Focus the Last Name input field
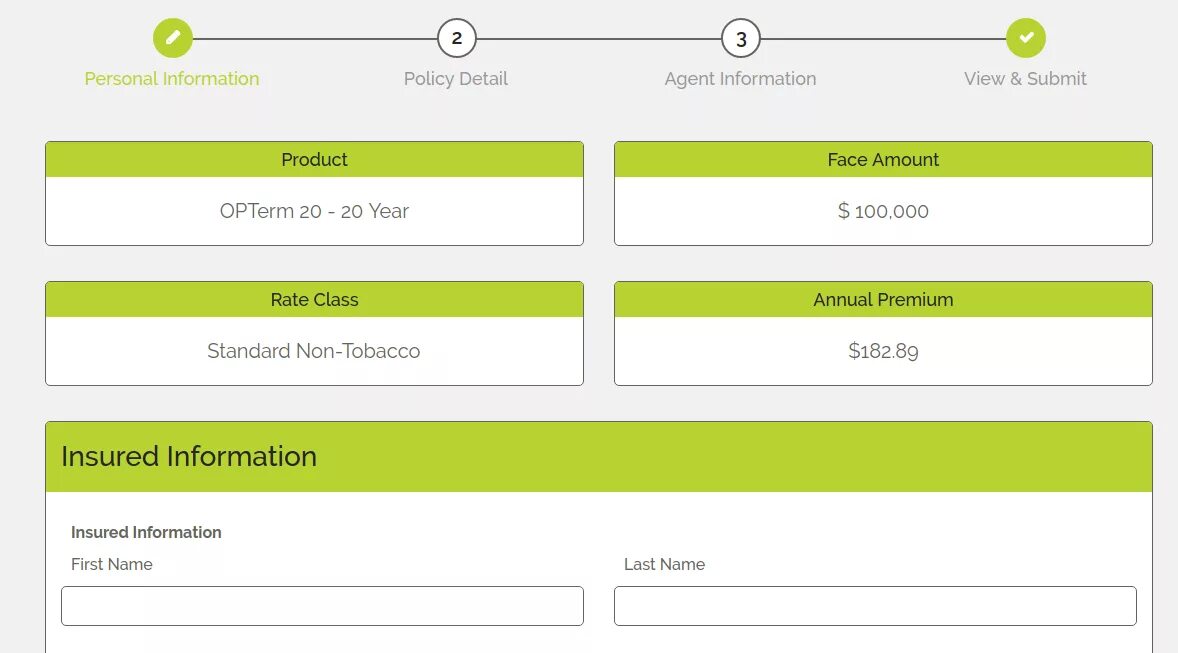Viewport: 1178px width, 653px height. coord(875,606)
